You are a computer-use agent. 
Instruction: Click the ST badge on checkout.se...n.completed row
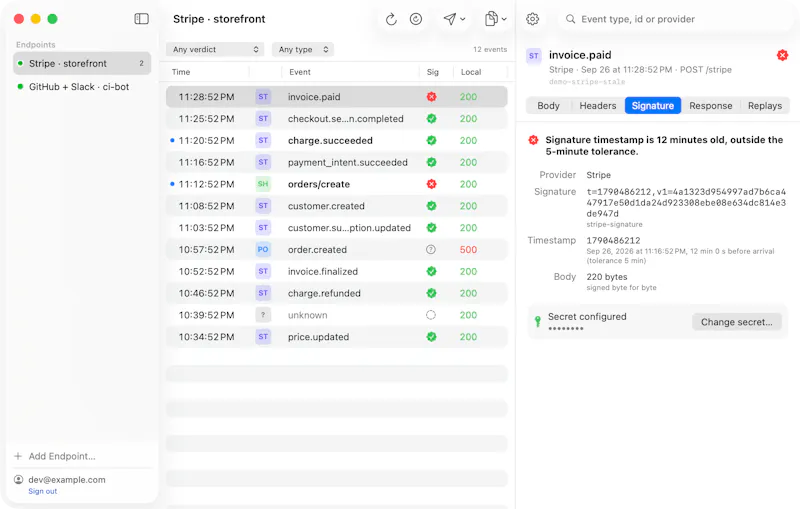coord(263,118)
